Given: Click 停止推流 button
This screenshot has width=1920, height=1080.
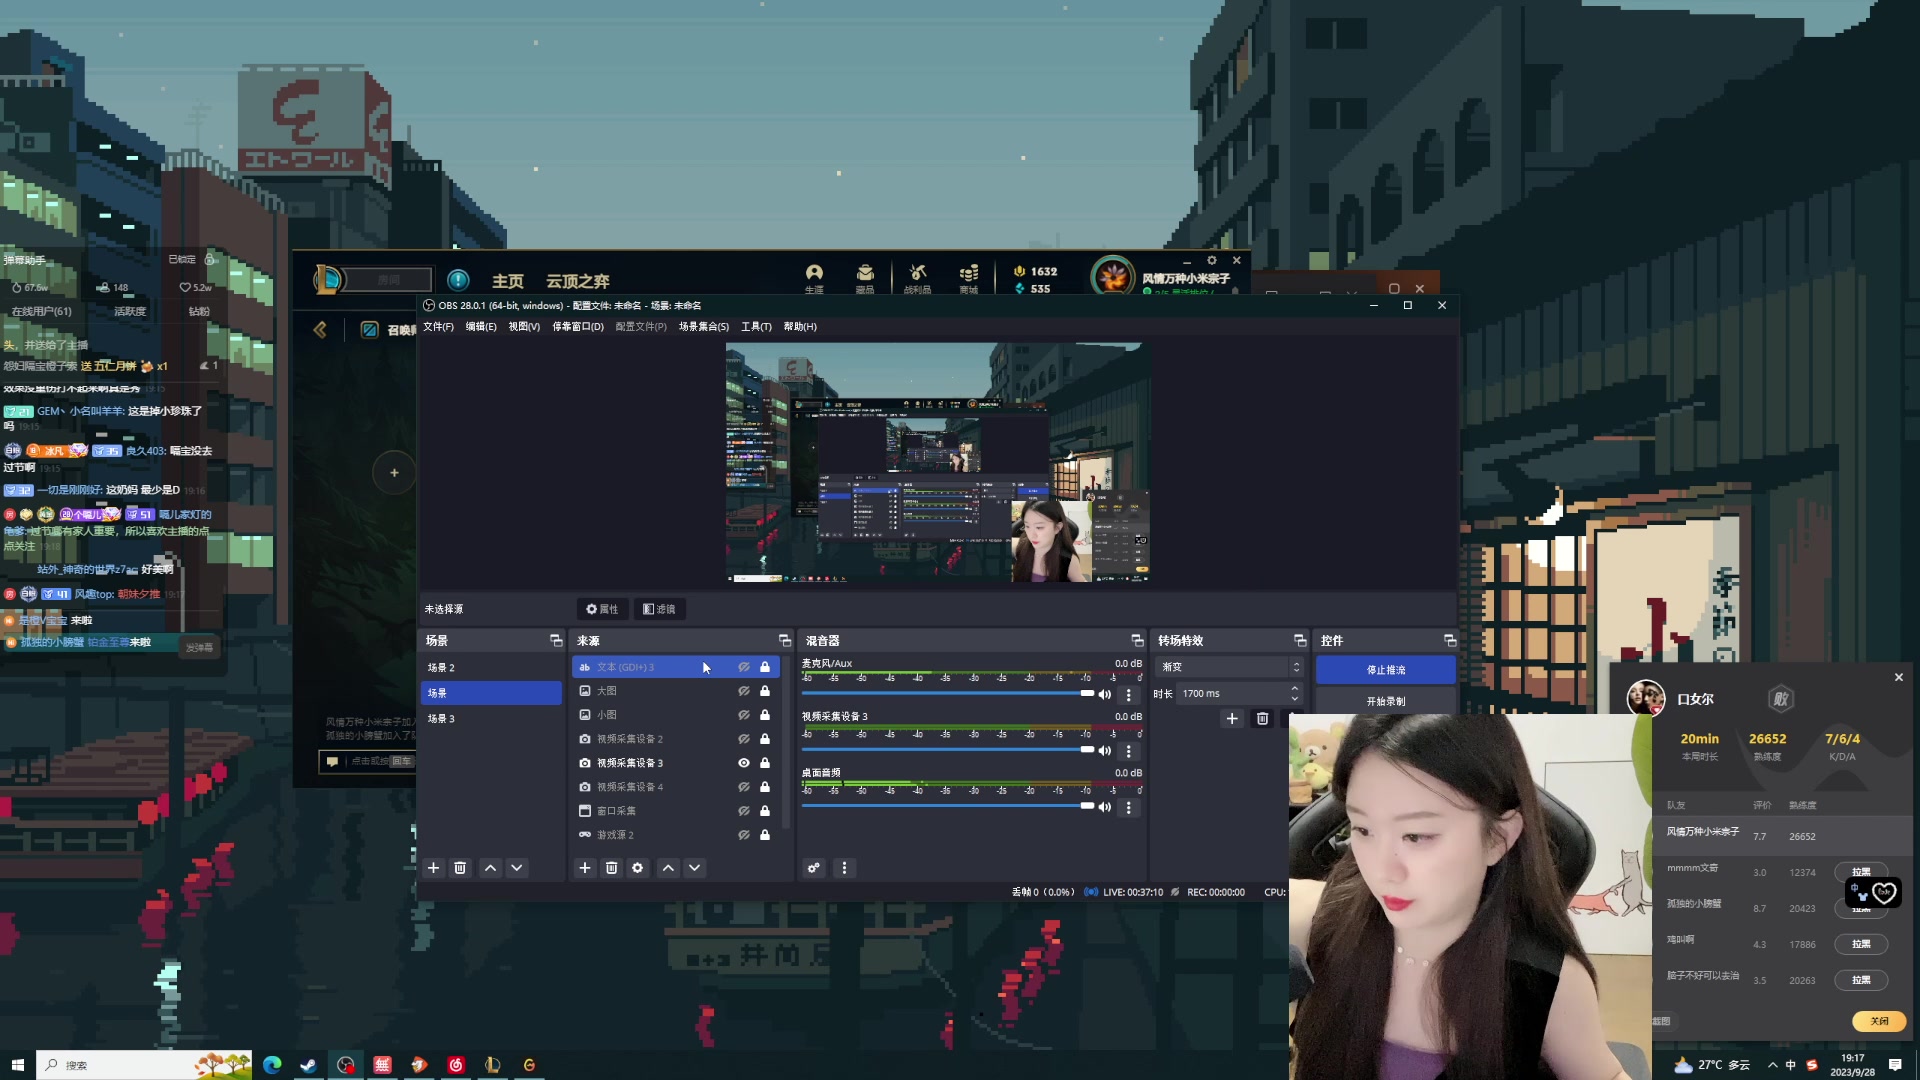Looking at the screenshot, I should click(x=1386, y=670).
